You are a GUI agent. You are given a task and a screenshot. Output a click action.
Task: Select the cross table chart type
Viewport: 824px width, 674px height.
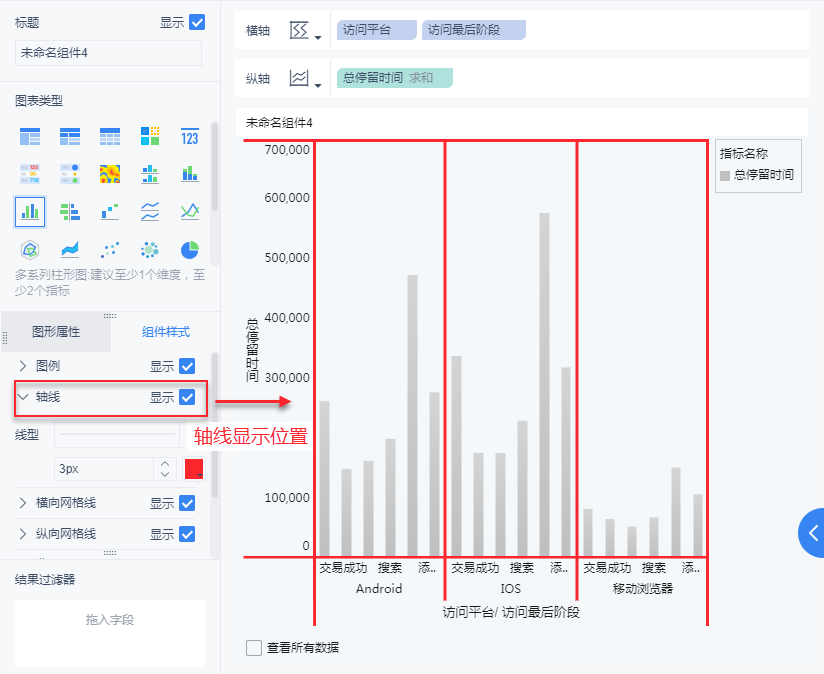[70, 136]
